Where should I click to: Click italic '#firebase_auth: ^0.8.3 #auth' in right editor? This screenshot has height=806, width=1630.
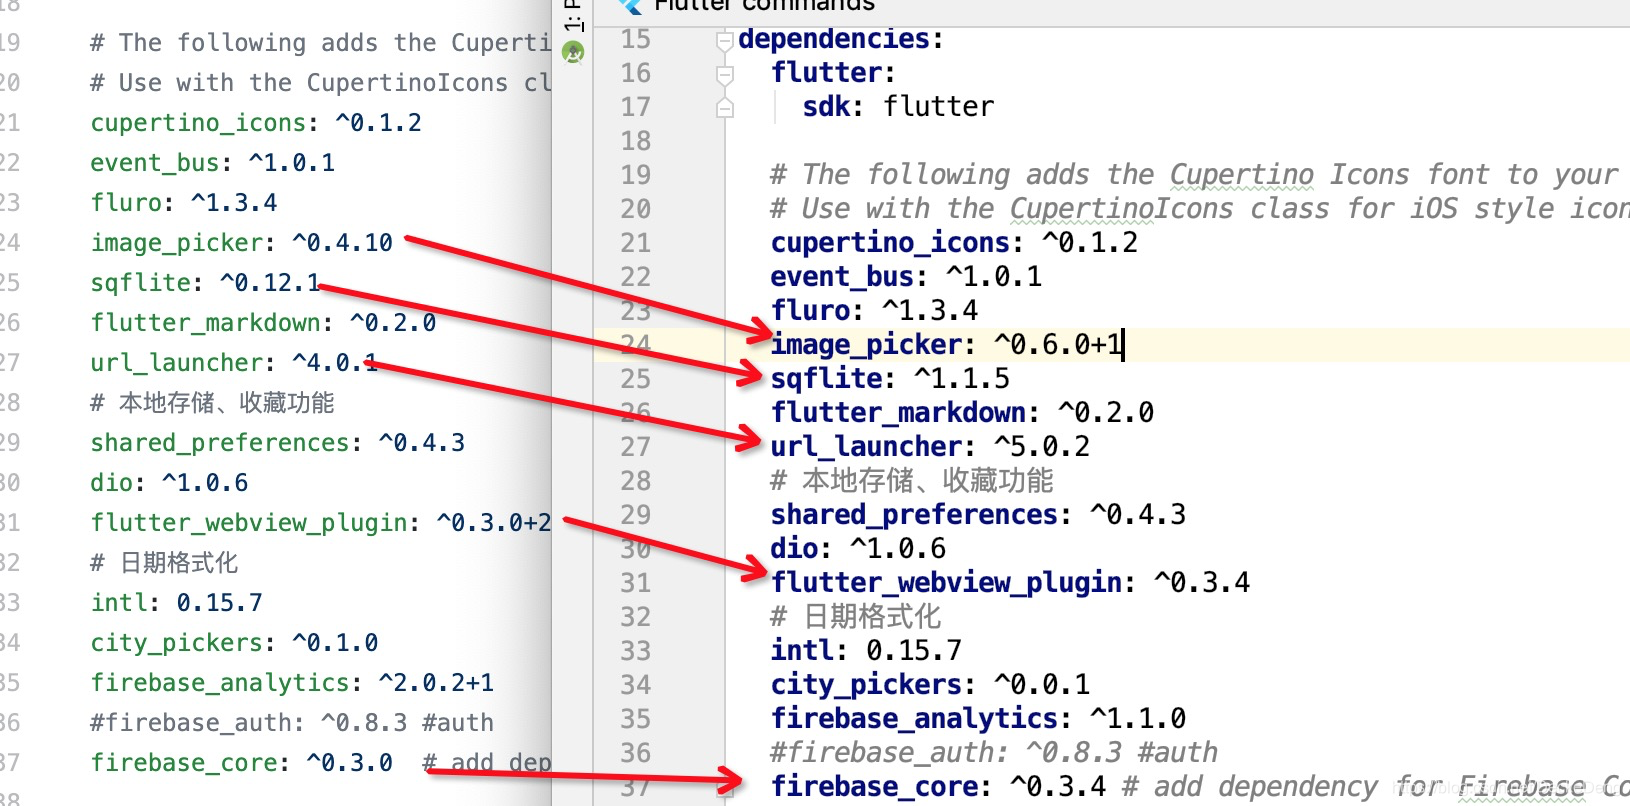point(994,753)
